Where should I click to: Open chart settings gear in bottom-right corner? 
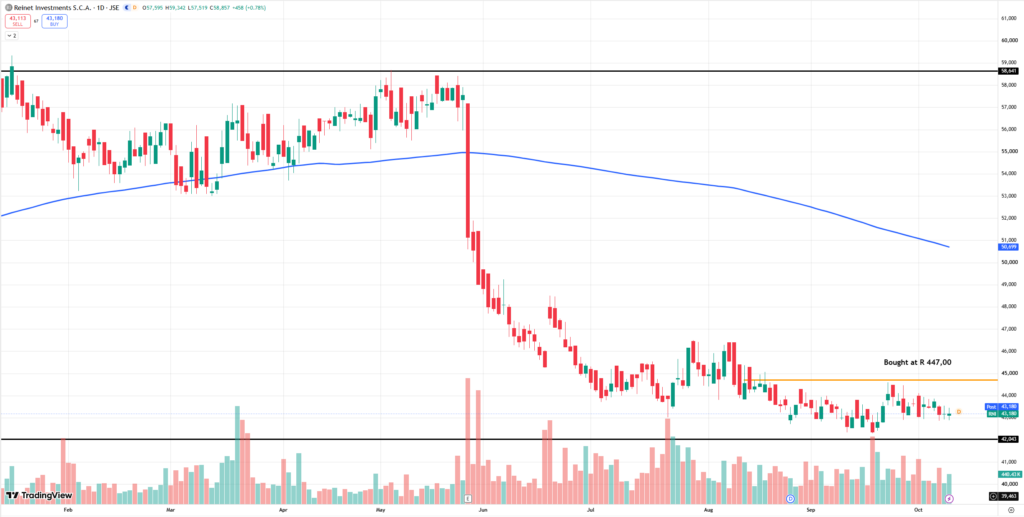pos(1011,510)
